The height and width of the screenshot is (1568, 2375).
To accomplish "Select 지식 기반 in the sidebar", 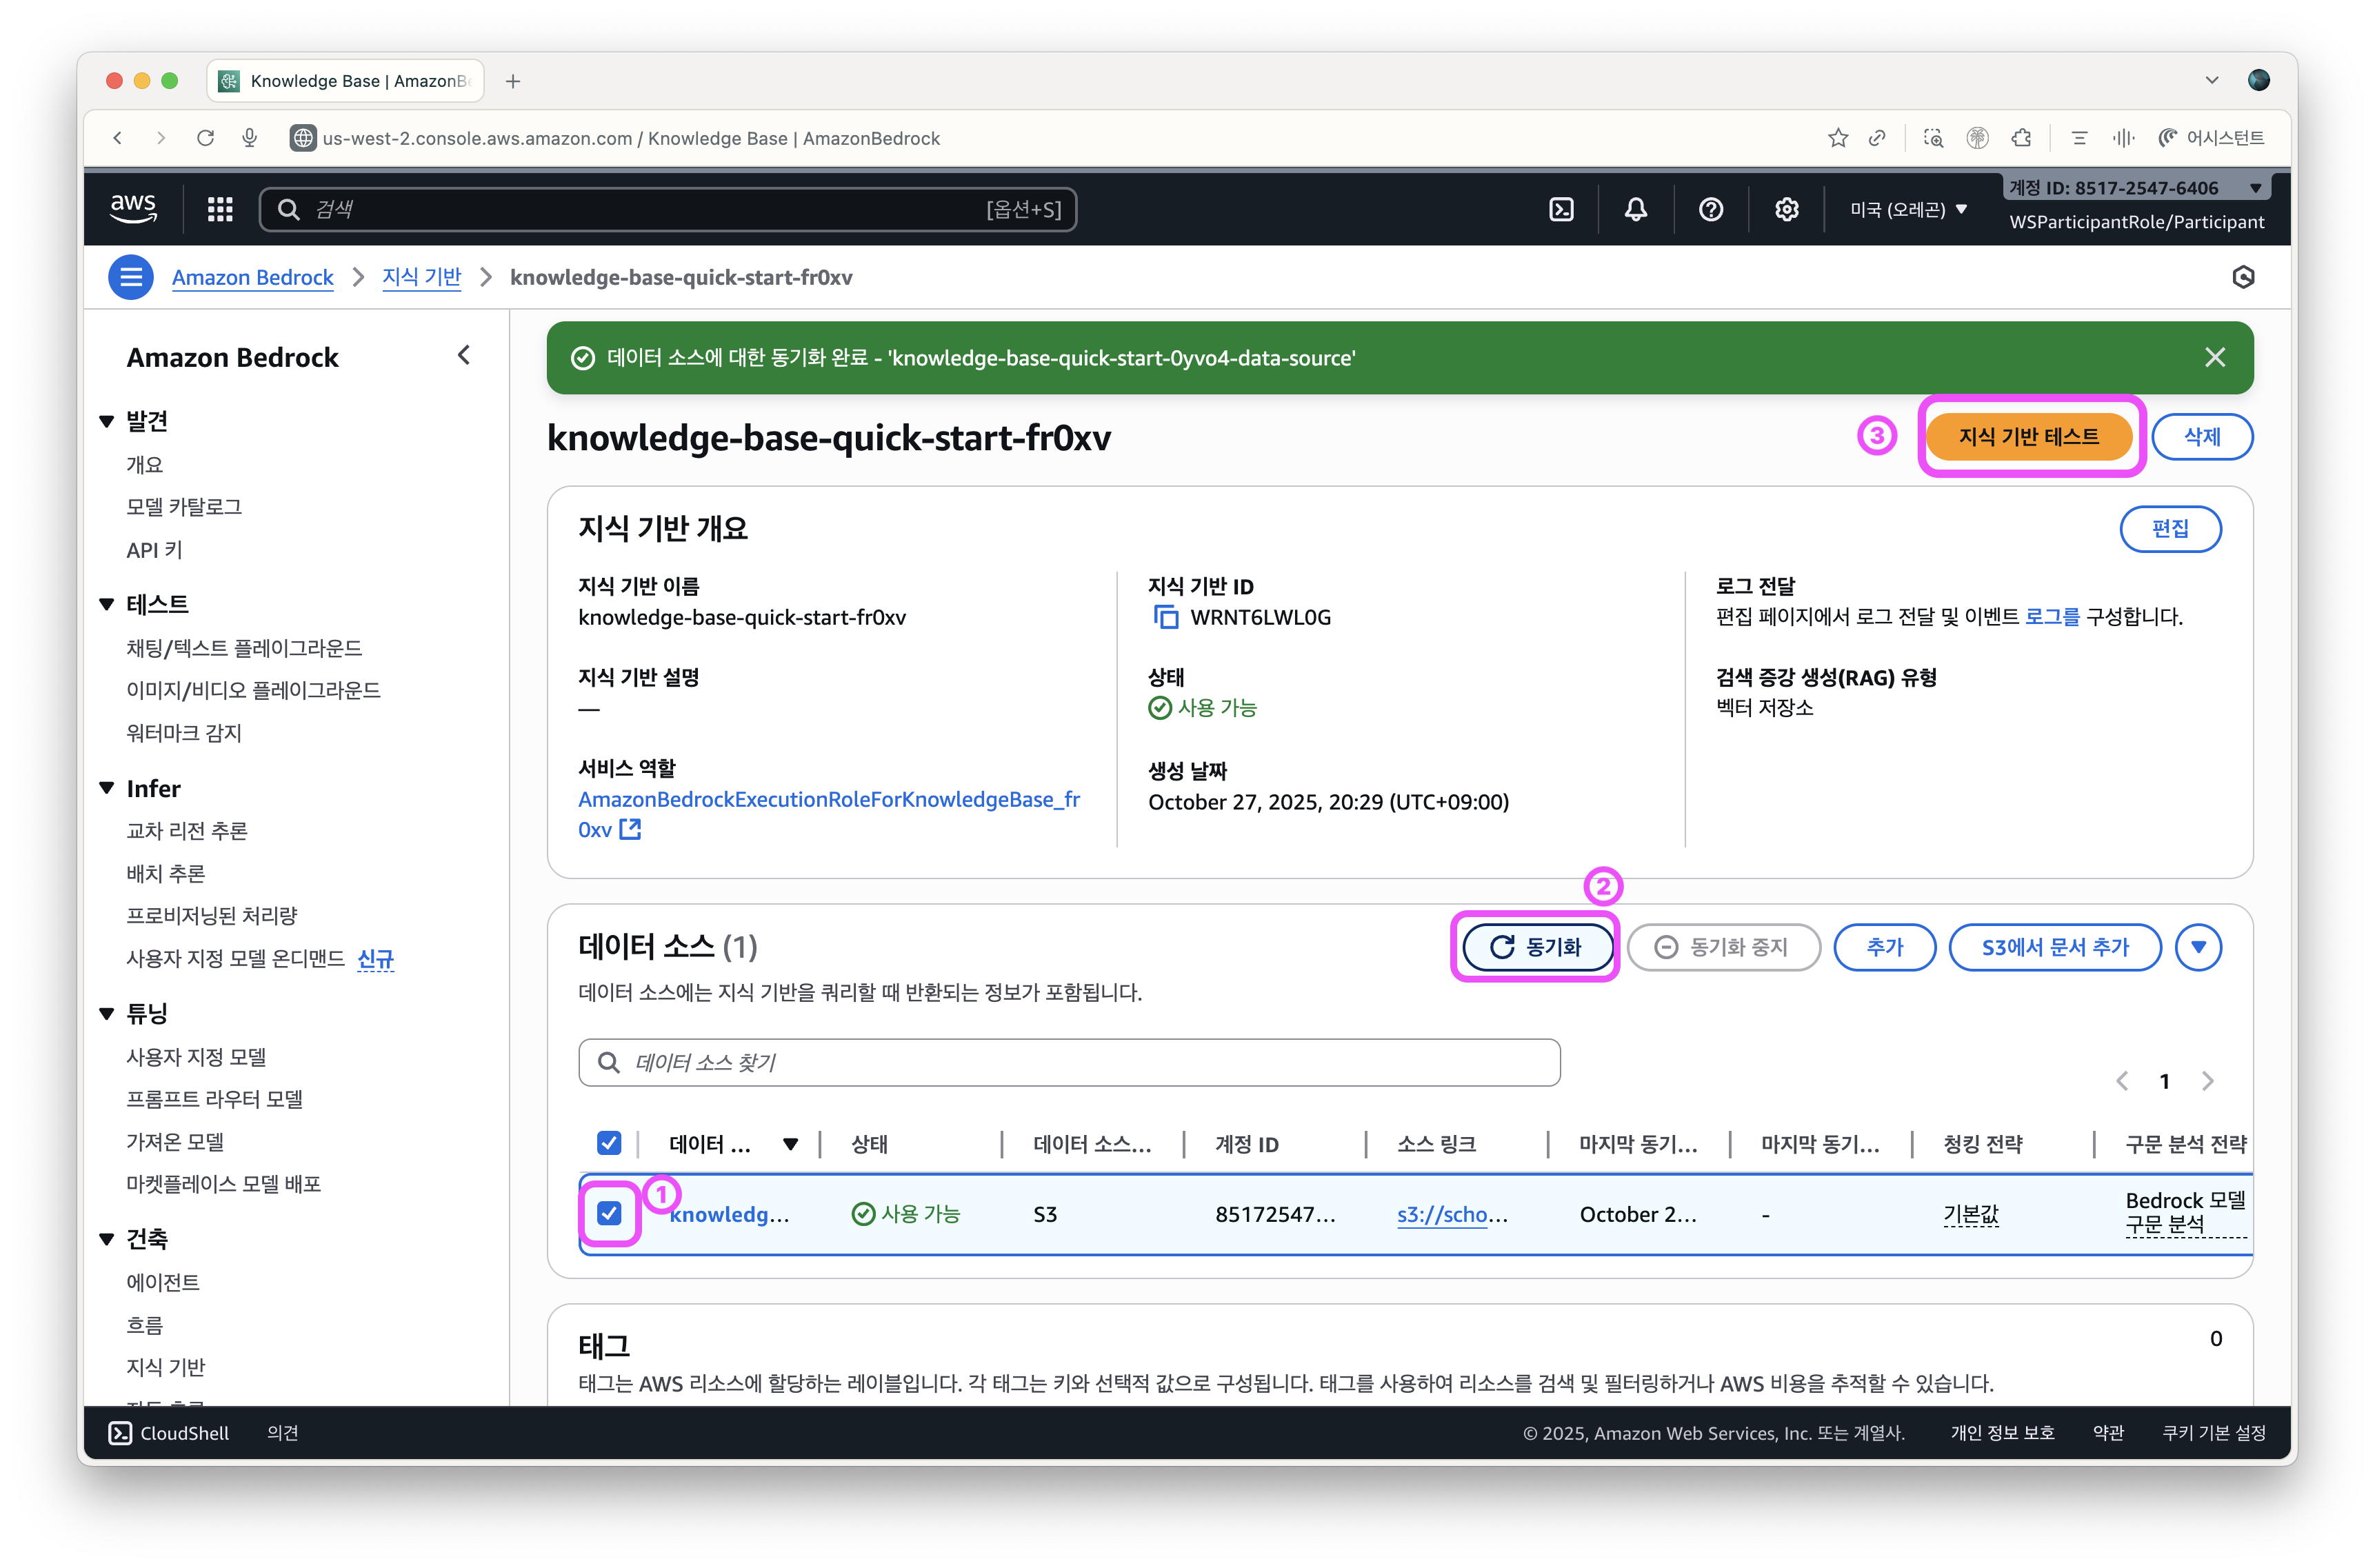I will point(166,1367).
